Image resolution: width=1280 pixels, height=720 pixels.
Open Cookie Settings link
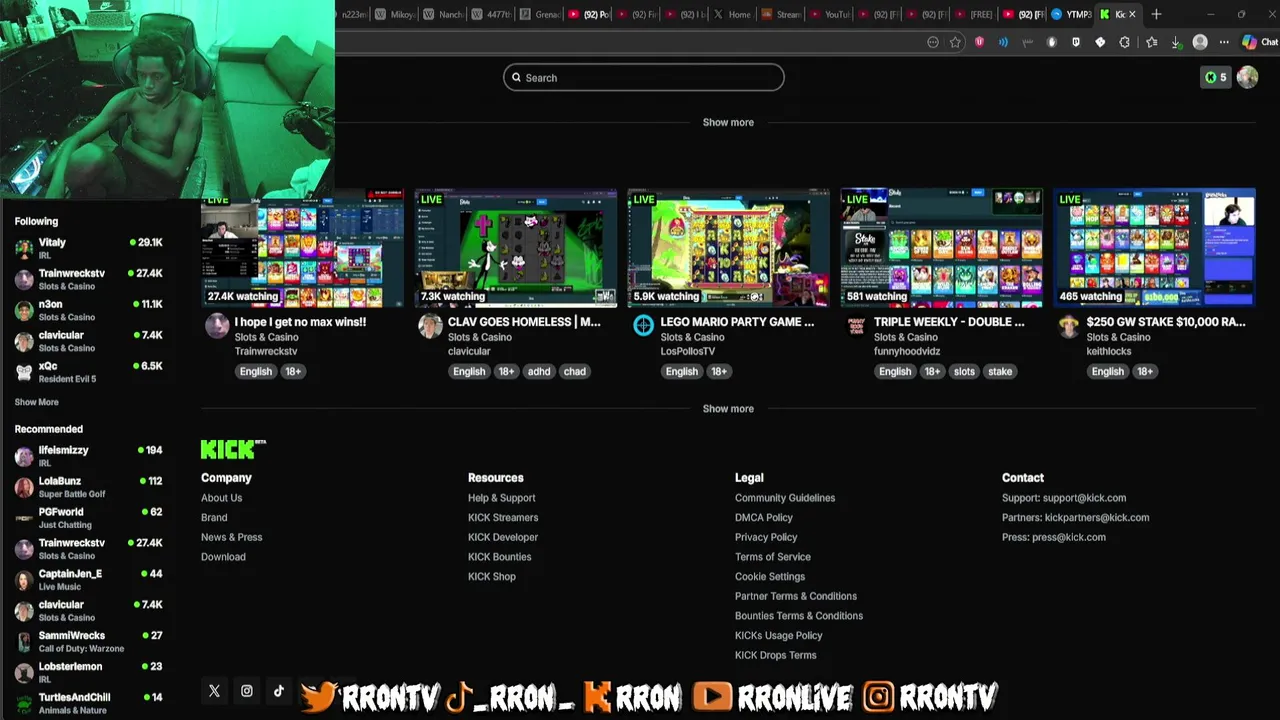click(770, 576)
